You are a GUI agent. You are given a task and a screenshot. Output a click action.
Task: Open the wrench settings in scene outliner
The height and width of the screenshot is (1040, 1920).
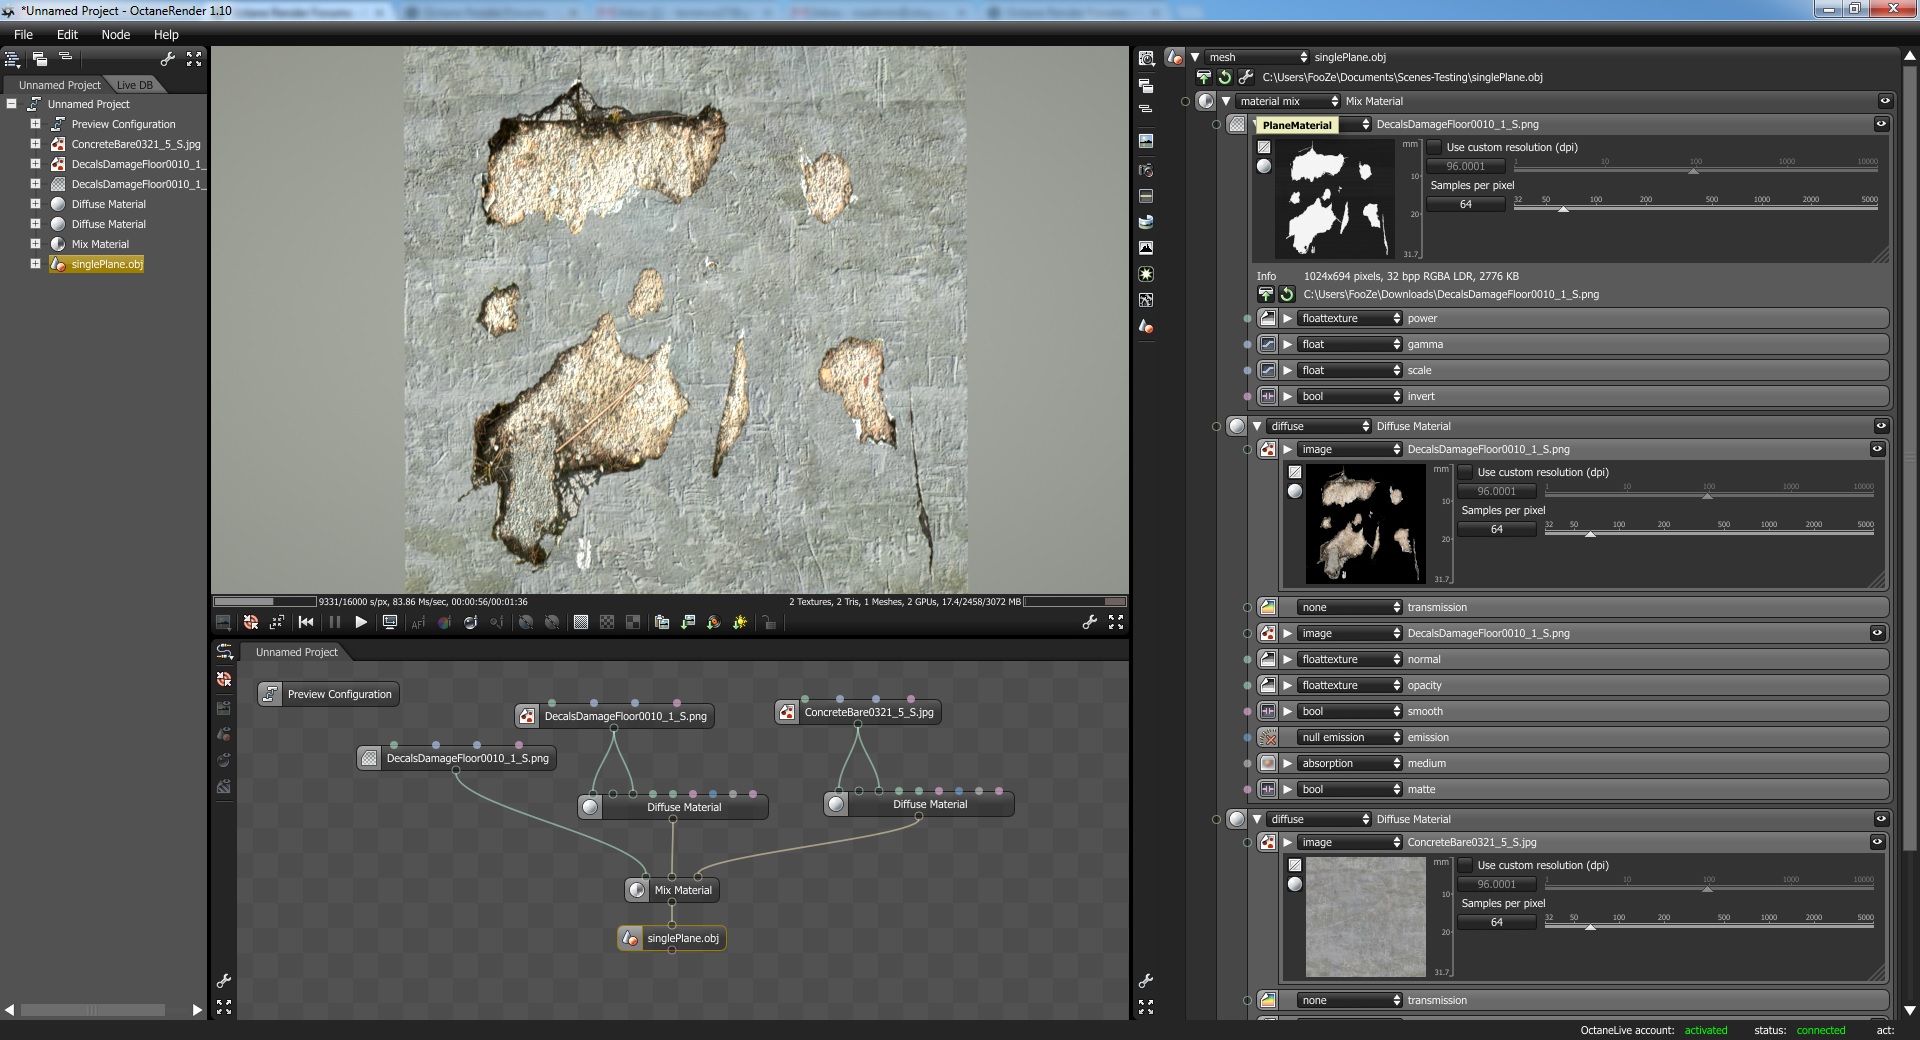pyautogui.click(x=168, y=59)
